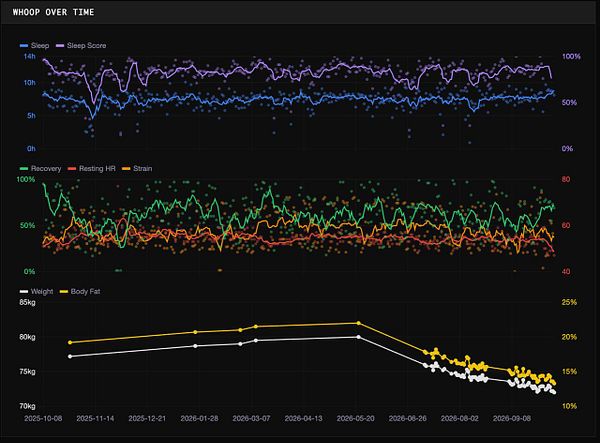The height and width of the screenshot is (443, 600).
Task: Click the 10h sleep axis label
Action: point(29,83)
